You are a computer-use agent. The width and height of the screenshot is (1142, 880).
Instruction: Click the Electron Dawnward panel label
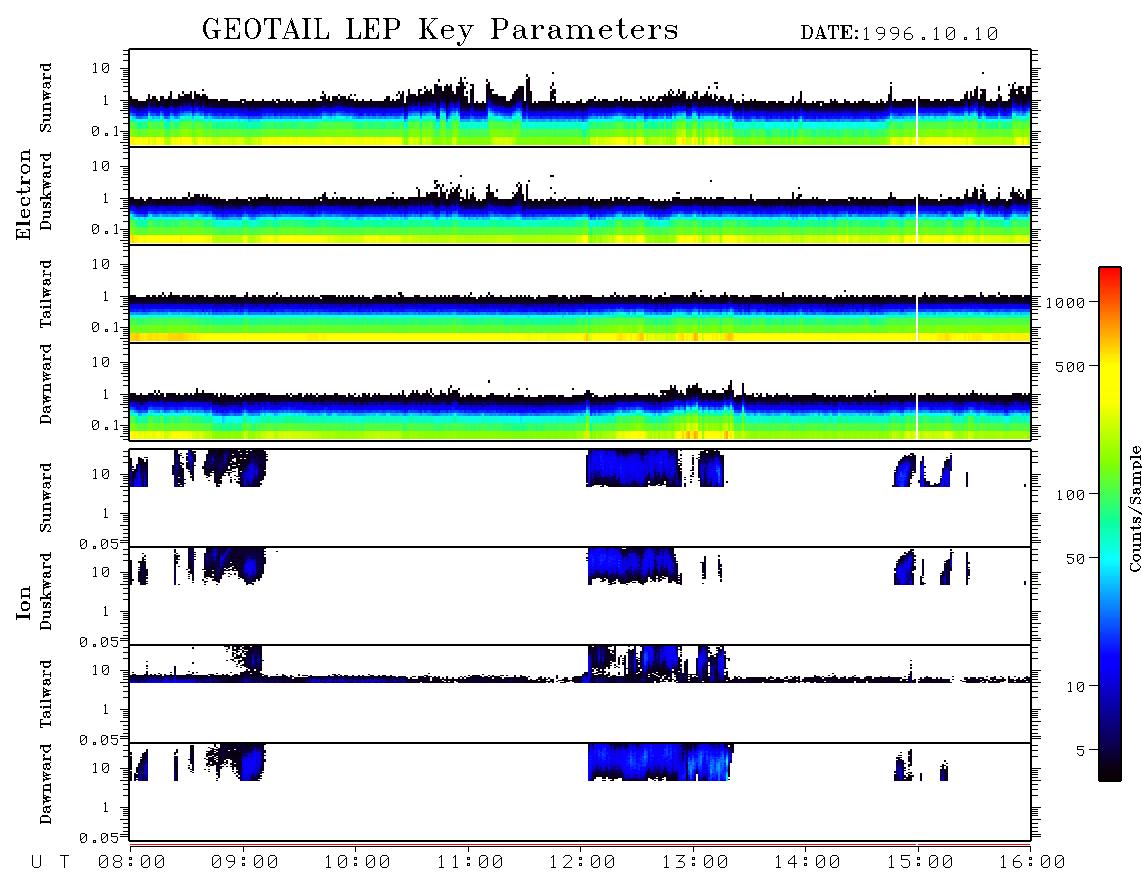(x=46, y=385)
